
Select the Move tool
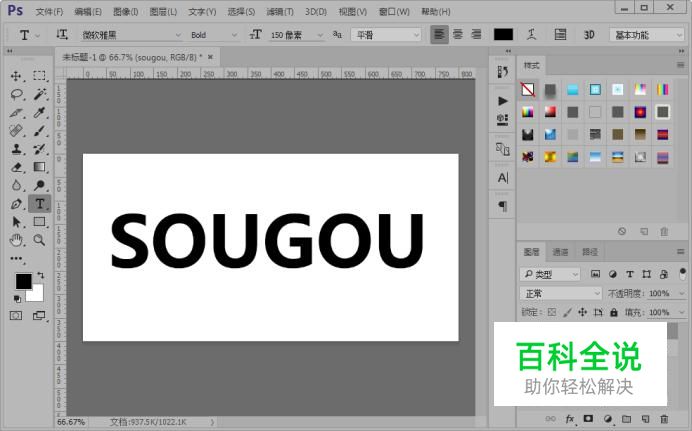[x=16, y=76]
